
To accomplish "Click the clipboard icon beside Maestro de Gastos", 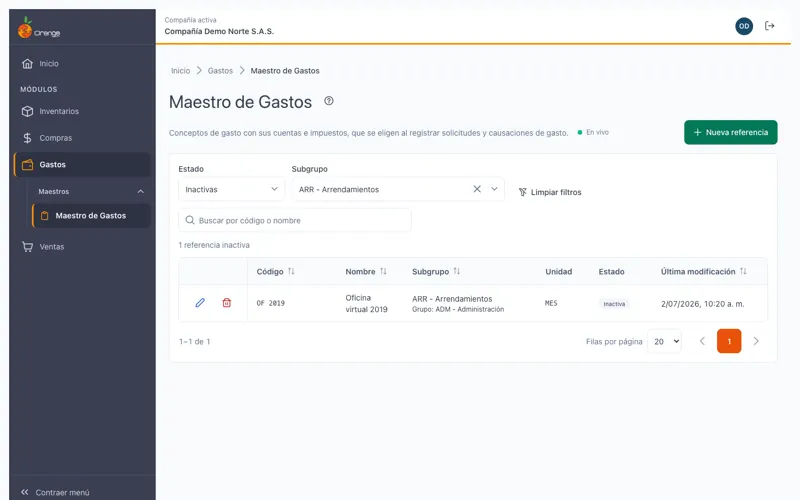I will (44, 216).
